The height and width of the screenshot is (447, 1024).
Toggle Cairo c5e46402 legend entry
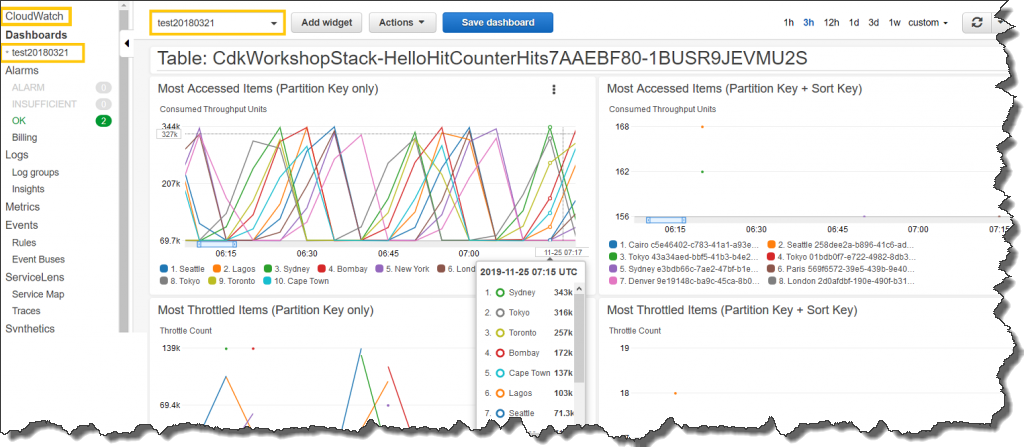pyautogui.click(x=684, y=244)
